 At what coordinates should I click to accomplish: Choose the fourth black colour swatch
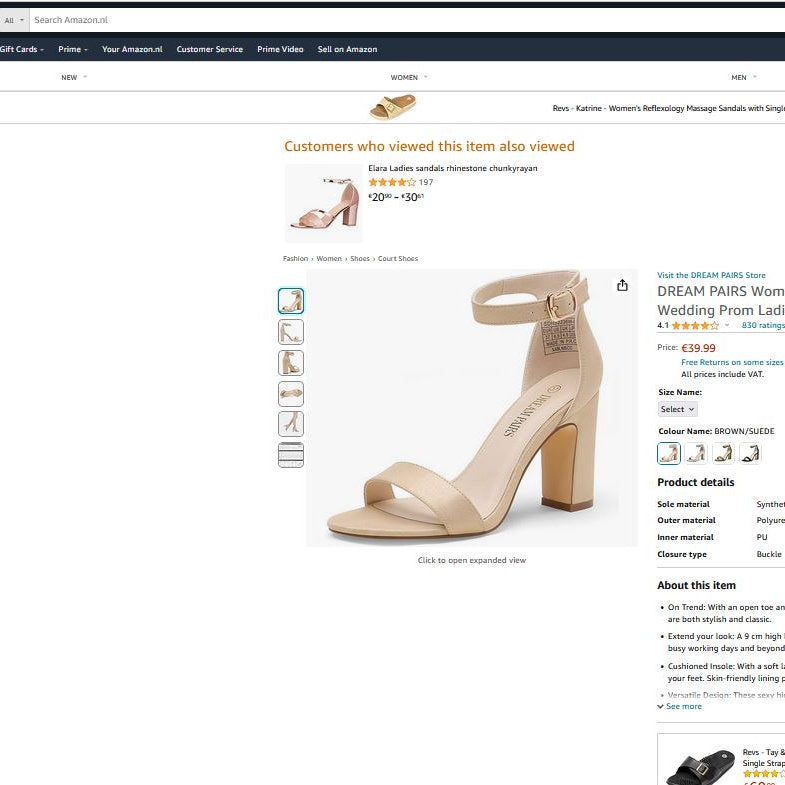(750, 454)
